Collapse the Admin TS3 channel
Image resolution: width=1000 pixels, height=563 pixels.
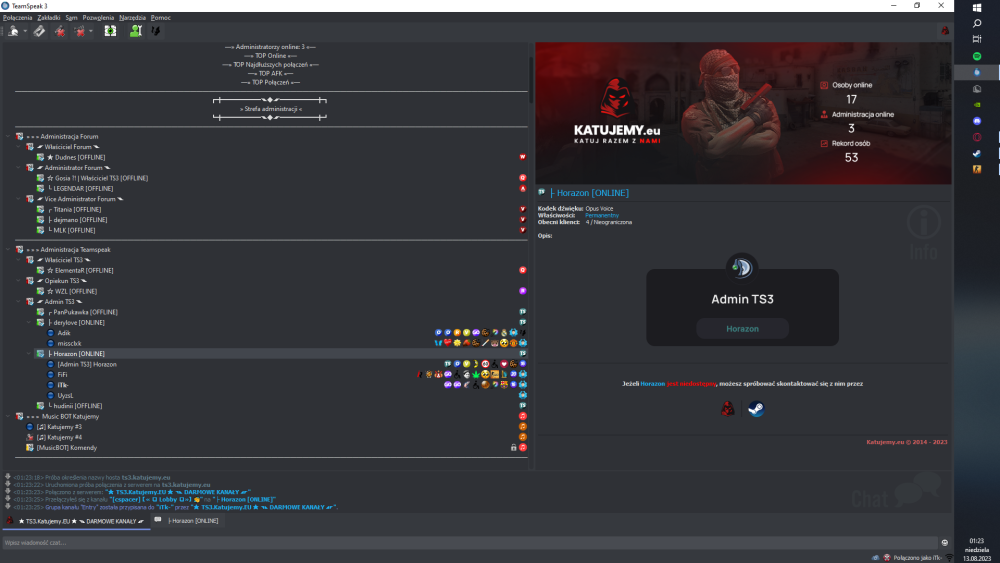[x=18, y=302]
